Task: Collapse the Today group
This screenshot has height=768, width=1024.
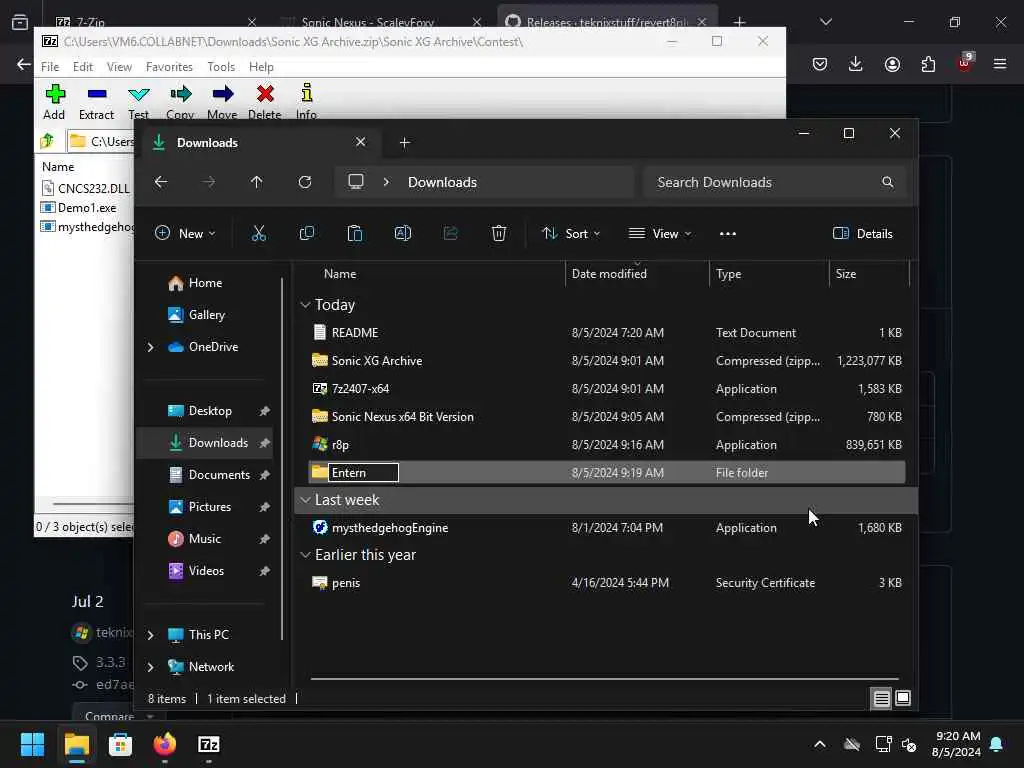Action: coord(305,305)
